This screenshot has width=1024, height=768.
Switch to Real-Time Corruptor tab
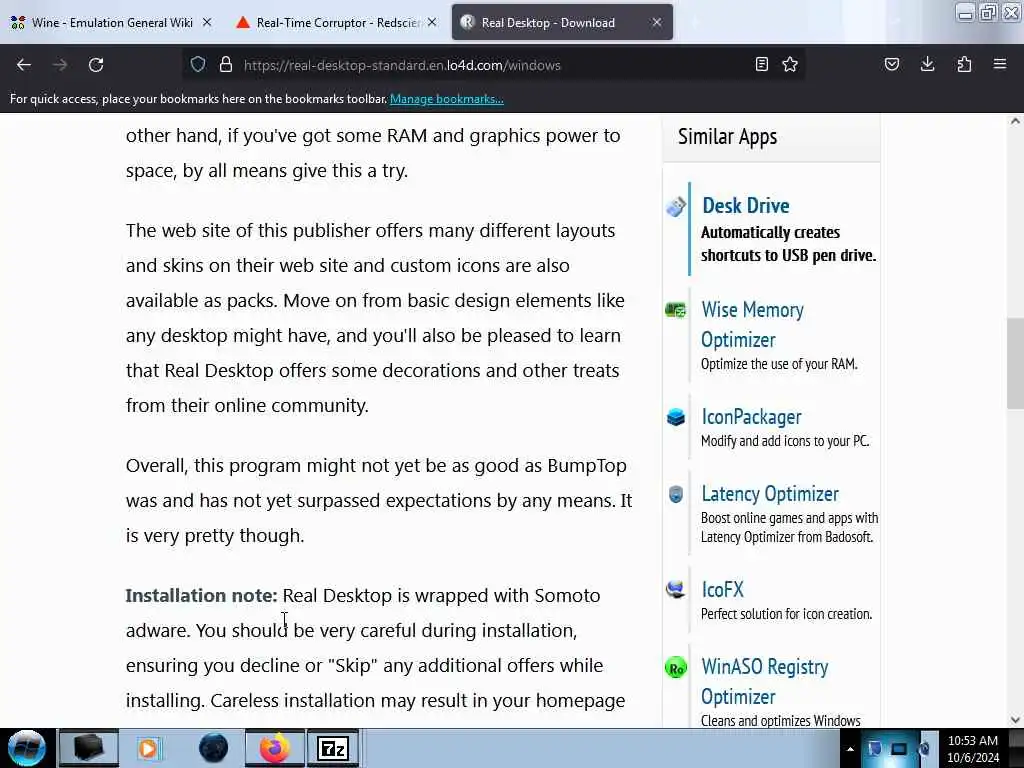pyautogui.click(x=337, y=22)
